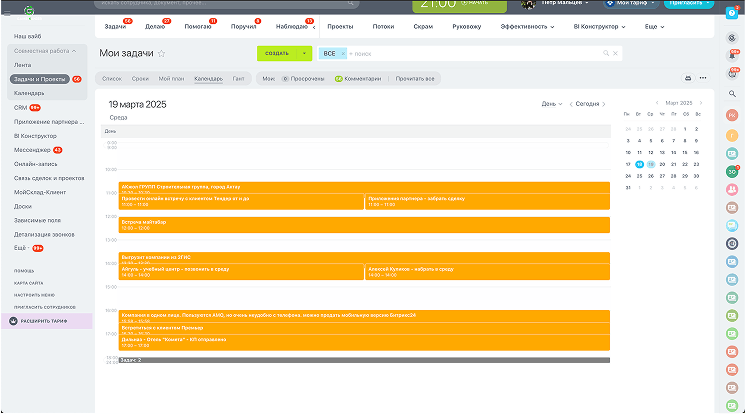Open Лента in left sidebar
745x414 pixels.
(x=22, y=65)
